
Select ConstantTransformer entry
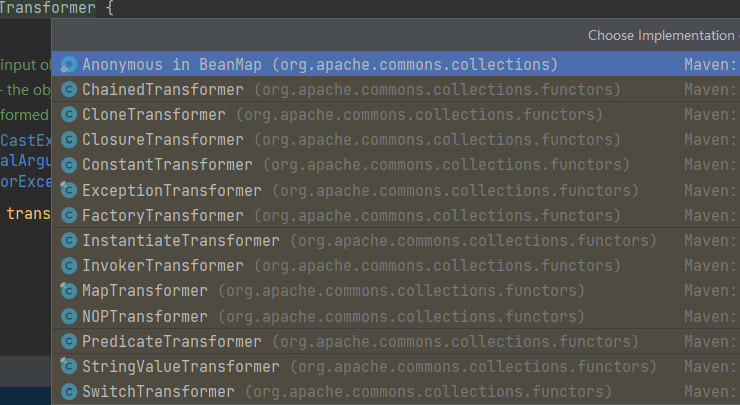395,165
